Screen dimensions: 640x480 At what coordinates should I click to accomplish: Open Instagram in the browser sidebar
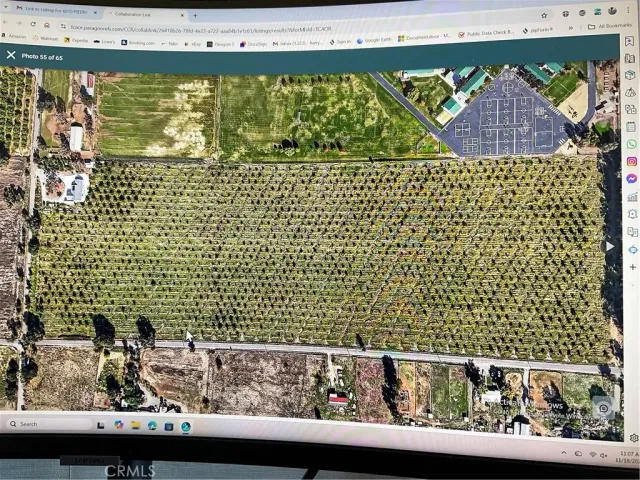(x=631, y=161)
